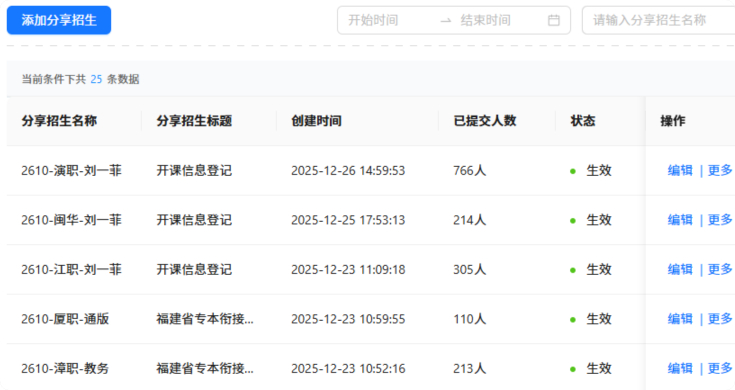
Task: Click 福建省专本衔接 title in 2610-厦职 row
Action: 205,319
